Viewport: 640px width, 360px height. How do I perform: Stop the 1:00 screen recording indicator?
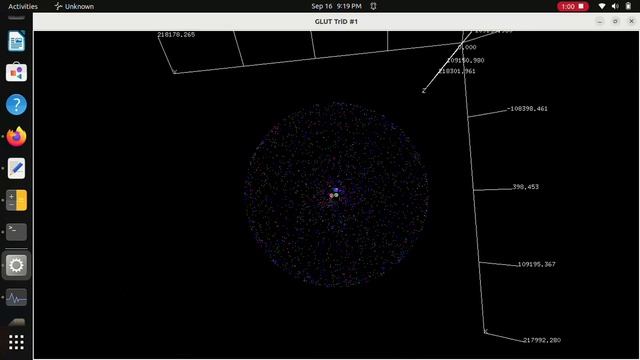click(573, 6)
